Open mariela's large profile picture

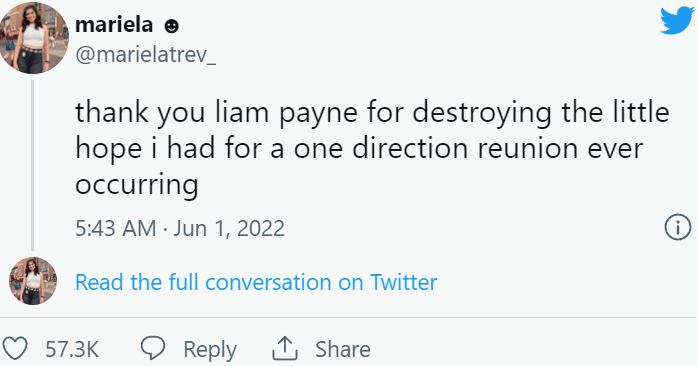(x=34, y=38)
